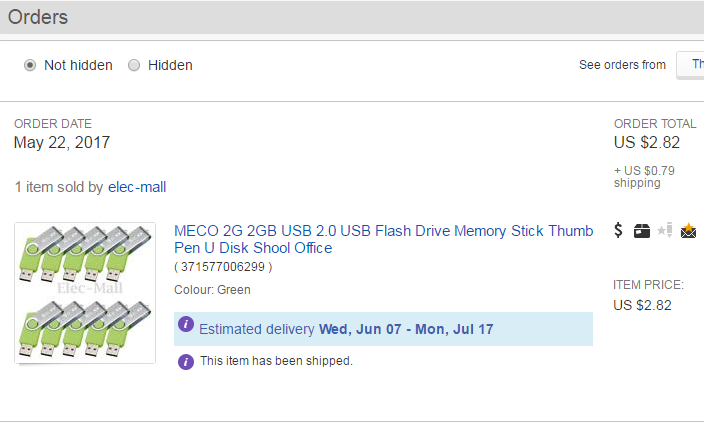Click the This item has been shipped text
This screenshot has width=704, height=426.
[276, 361]
